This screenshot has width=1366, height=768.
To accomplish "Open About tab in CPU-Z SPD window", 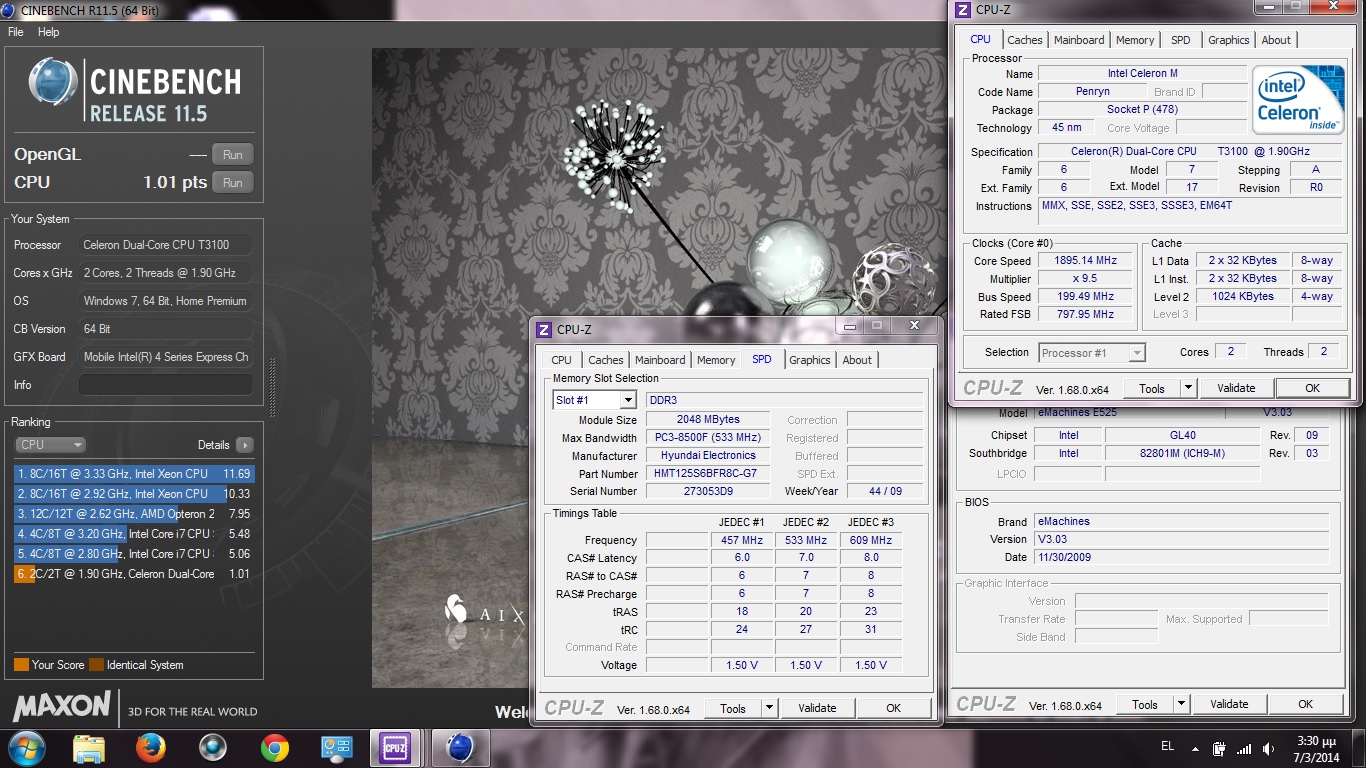I will [857, 360].
